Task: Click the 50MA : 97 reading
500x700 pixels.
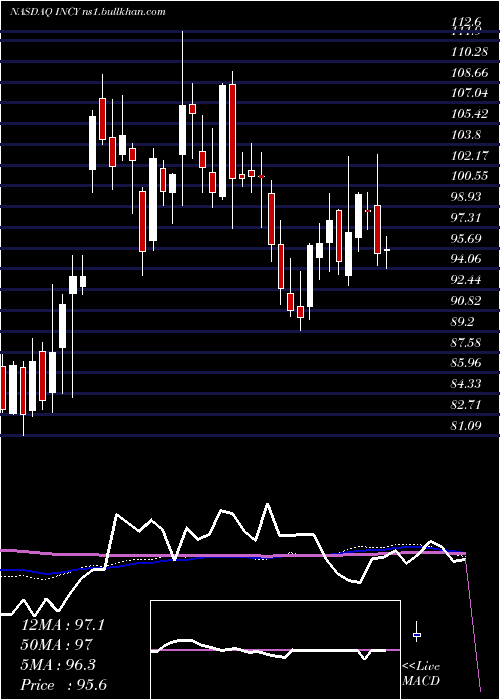Action: (57, 645)
